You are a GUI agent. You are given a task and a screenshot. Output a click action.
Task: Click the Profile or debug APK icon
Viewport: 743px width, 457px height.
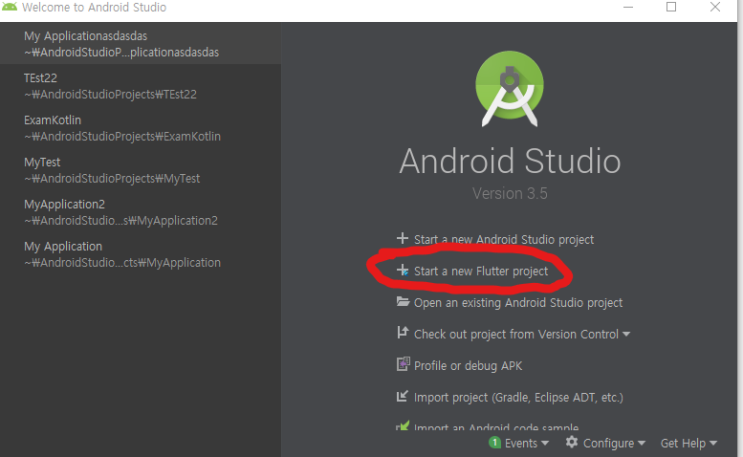tap(403, 364)
